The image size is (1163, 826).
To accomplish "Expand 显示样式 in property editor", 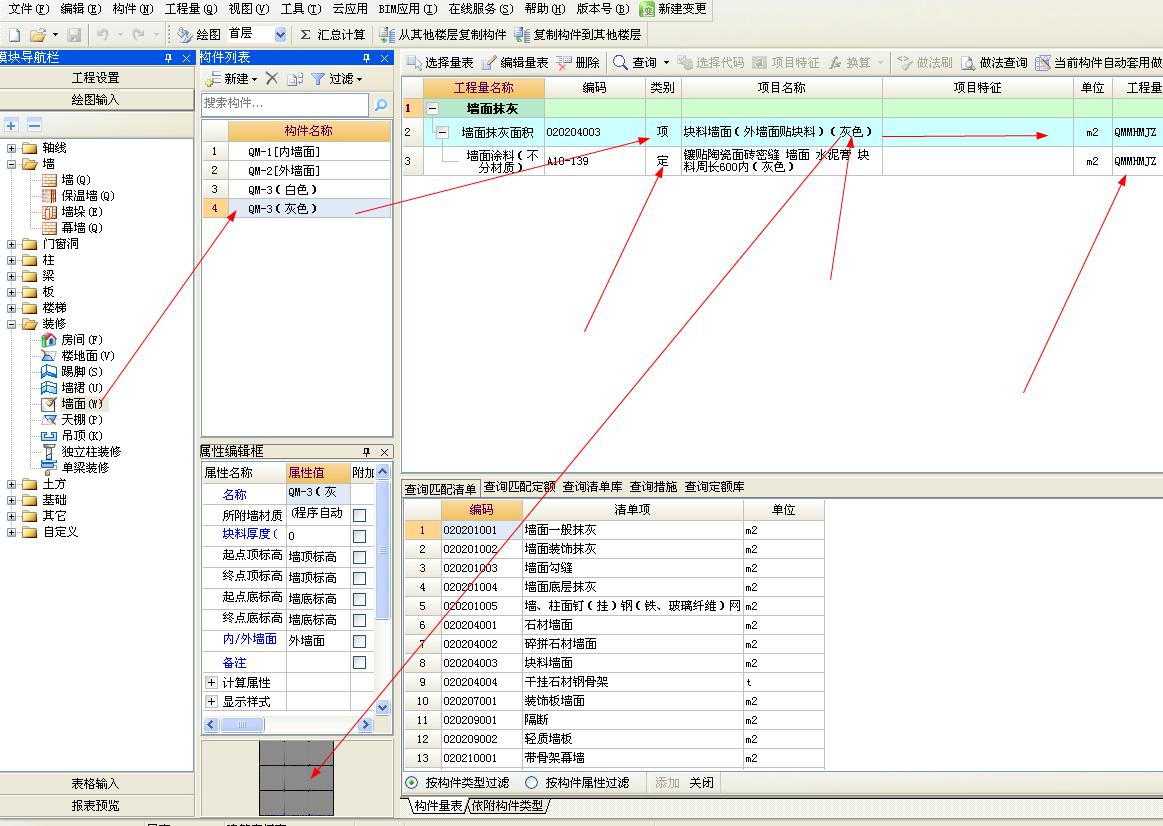I will pos(211,701).
